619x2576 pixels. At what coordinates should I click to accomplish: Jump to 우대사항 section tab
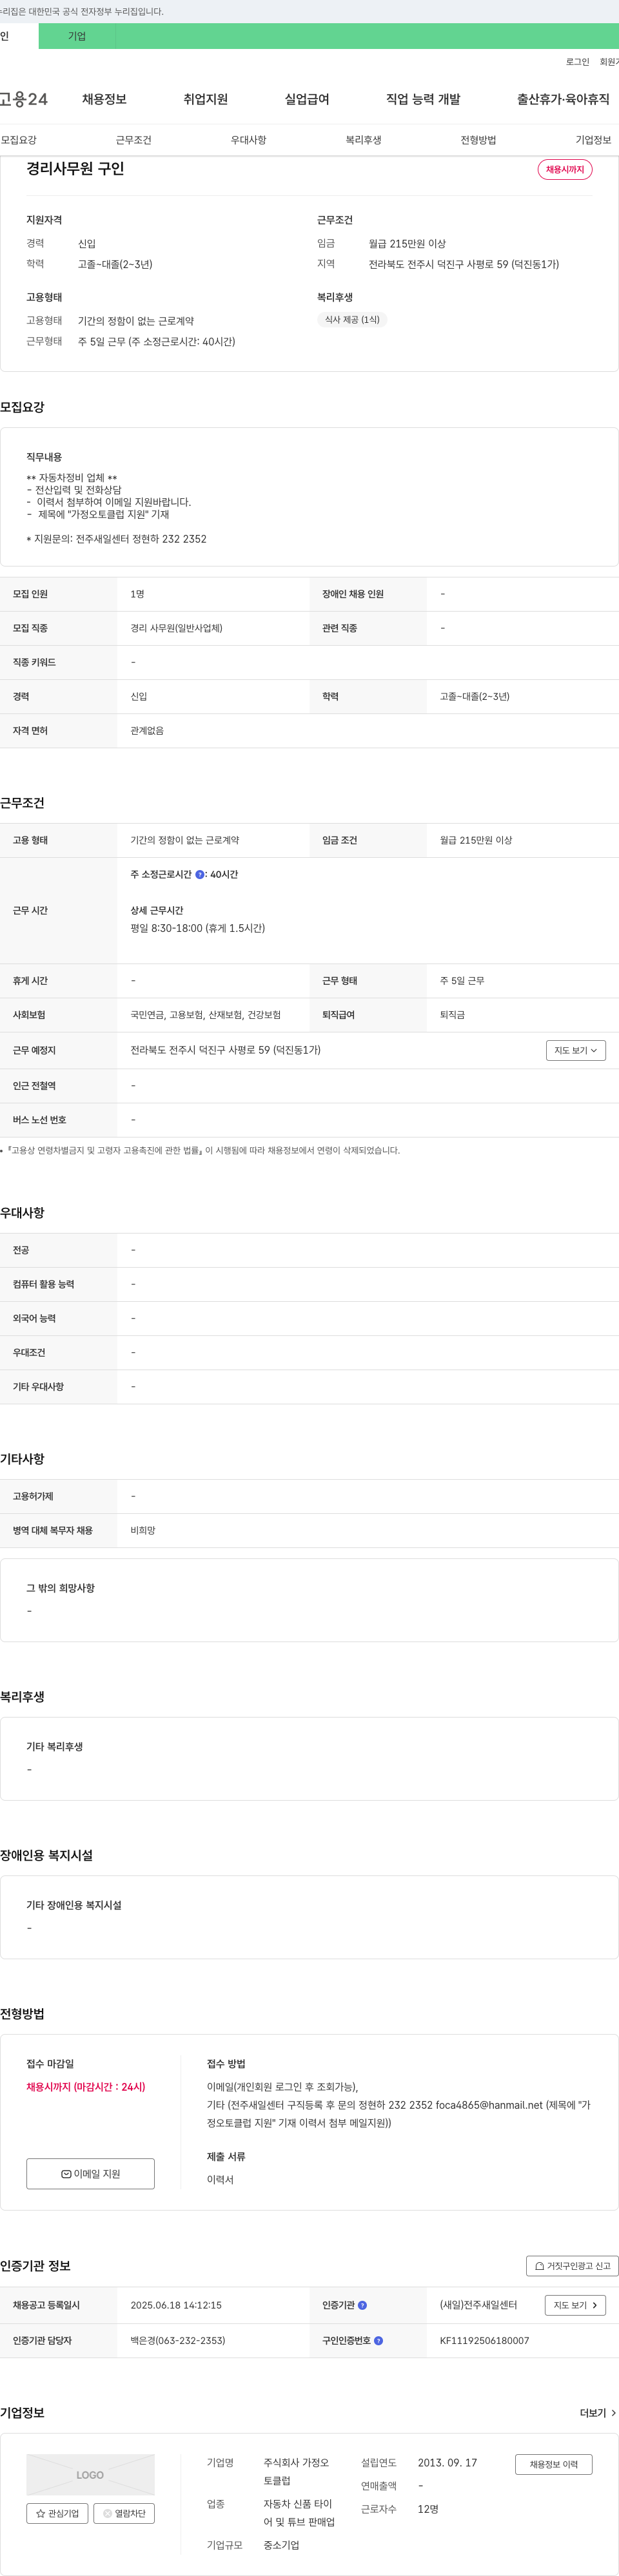pos(248,140)
